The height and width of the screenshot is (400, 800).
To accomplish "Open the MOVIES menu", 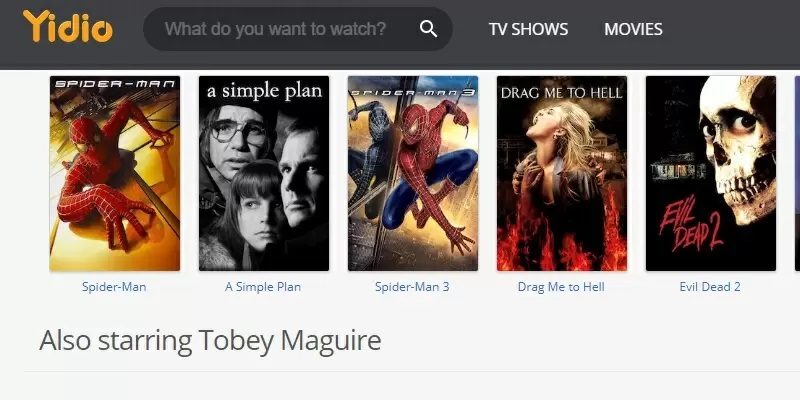I will [x=633, y=29].
